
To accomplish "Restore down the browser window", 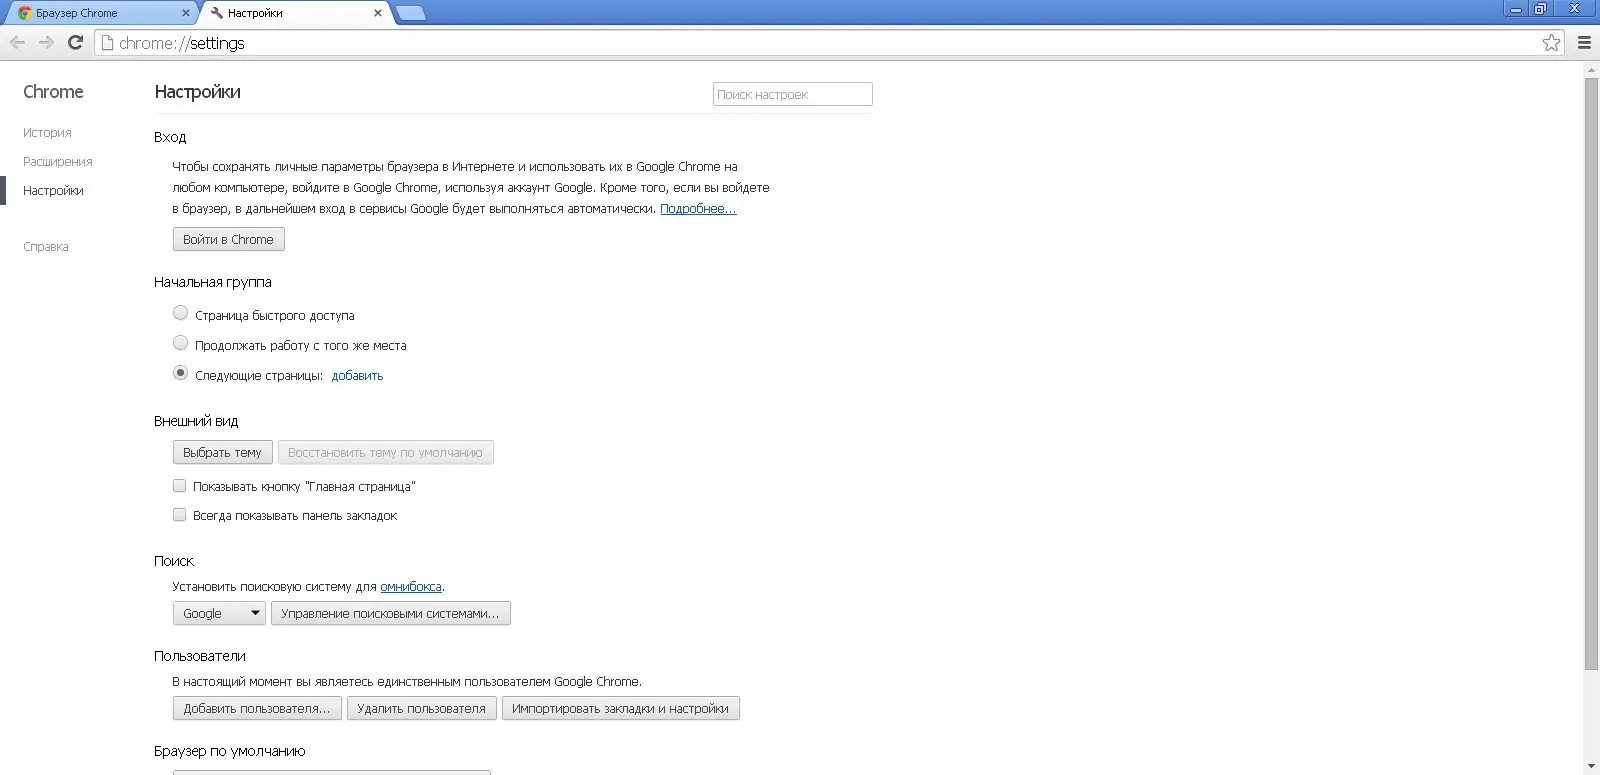I will 1541,9.
